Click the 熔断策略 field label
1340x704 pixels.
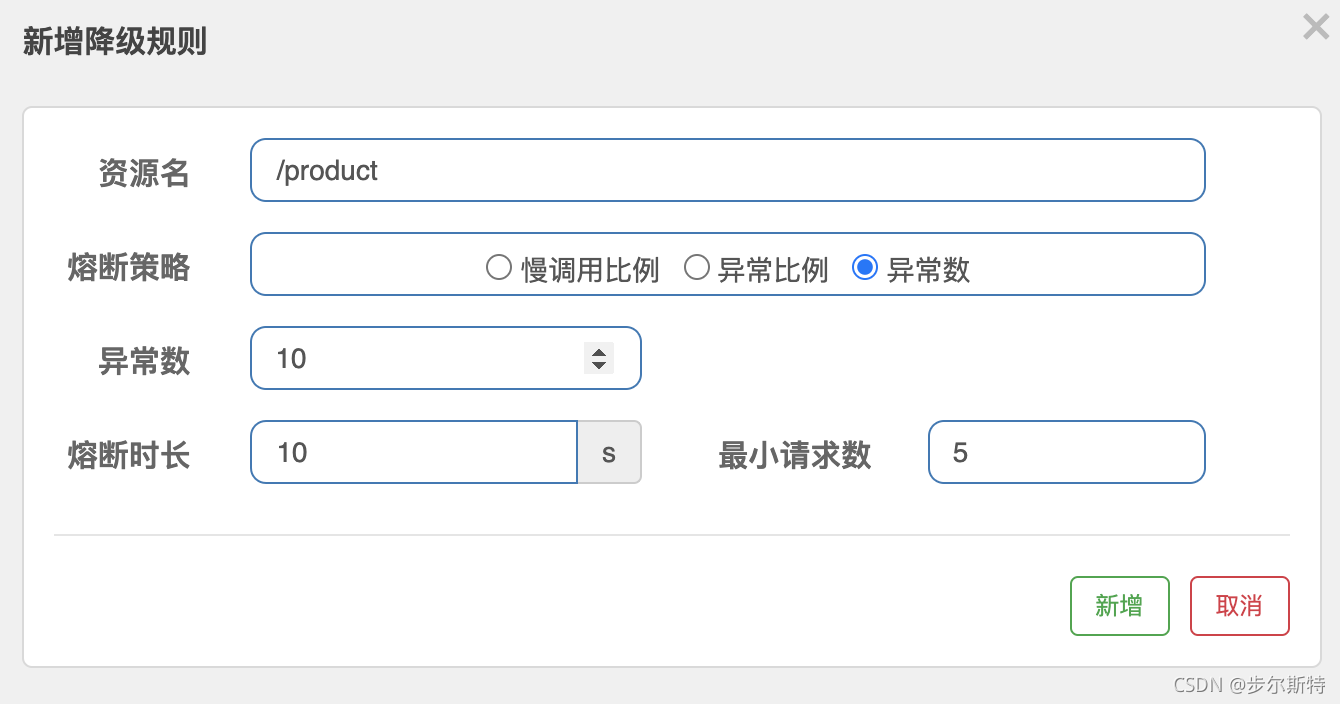pyautogui.click(x=129, y=267)
